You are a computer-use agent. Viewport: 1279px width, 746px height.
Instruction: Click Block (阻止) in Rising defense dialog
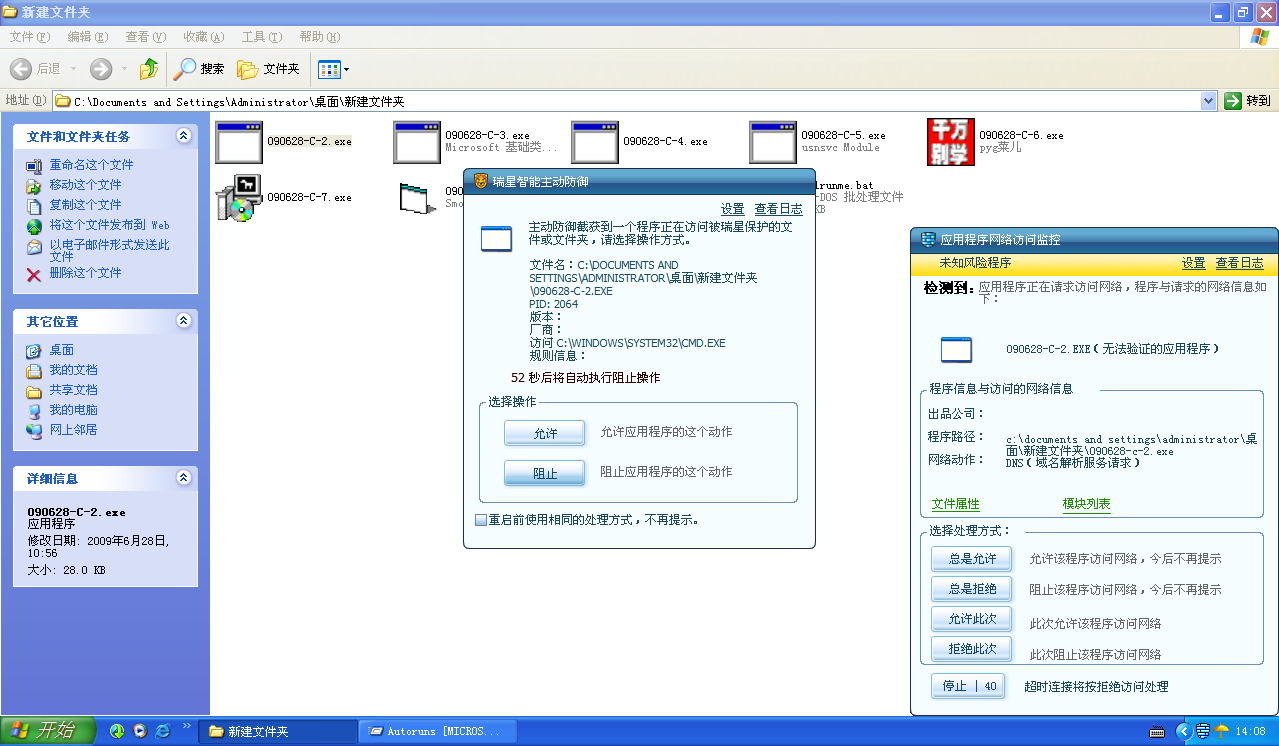coord(545,473)
